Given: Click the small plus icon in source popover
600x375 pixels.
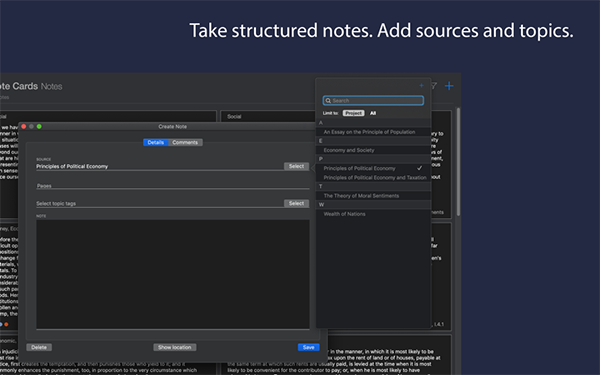Looking at the screenshot, I should point(421,86).
